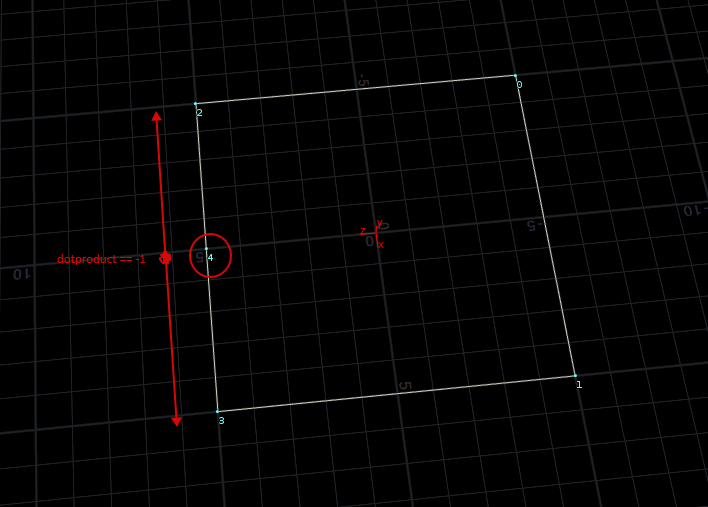Click the grid label '-10' on the right
Screen dimensions: 708x507
point(693,210)
